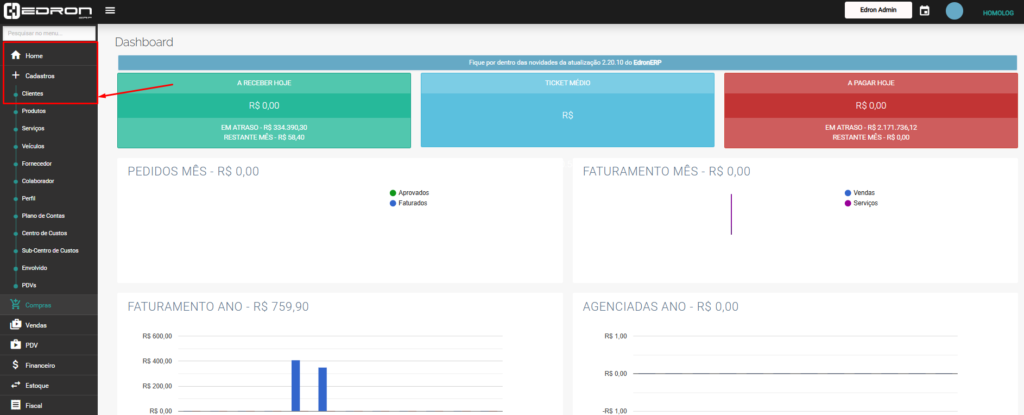Click the Edron Admin button

(878, 11)
